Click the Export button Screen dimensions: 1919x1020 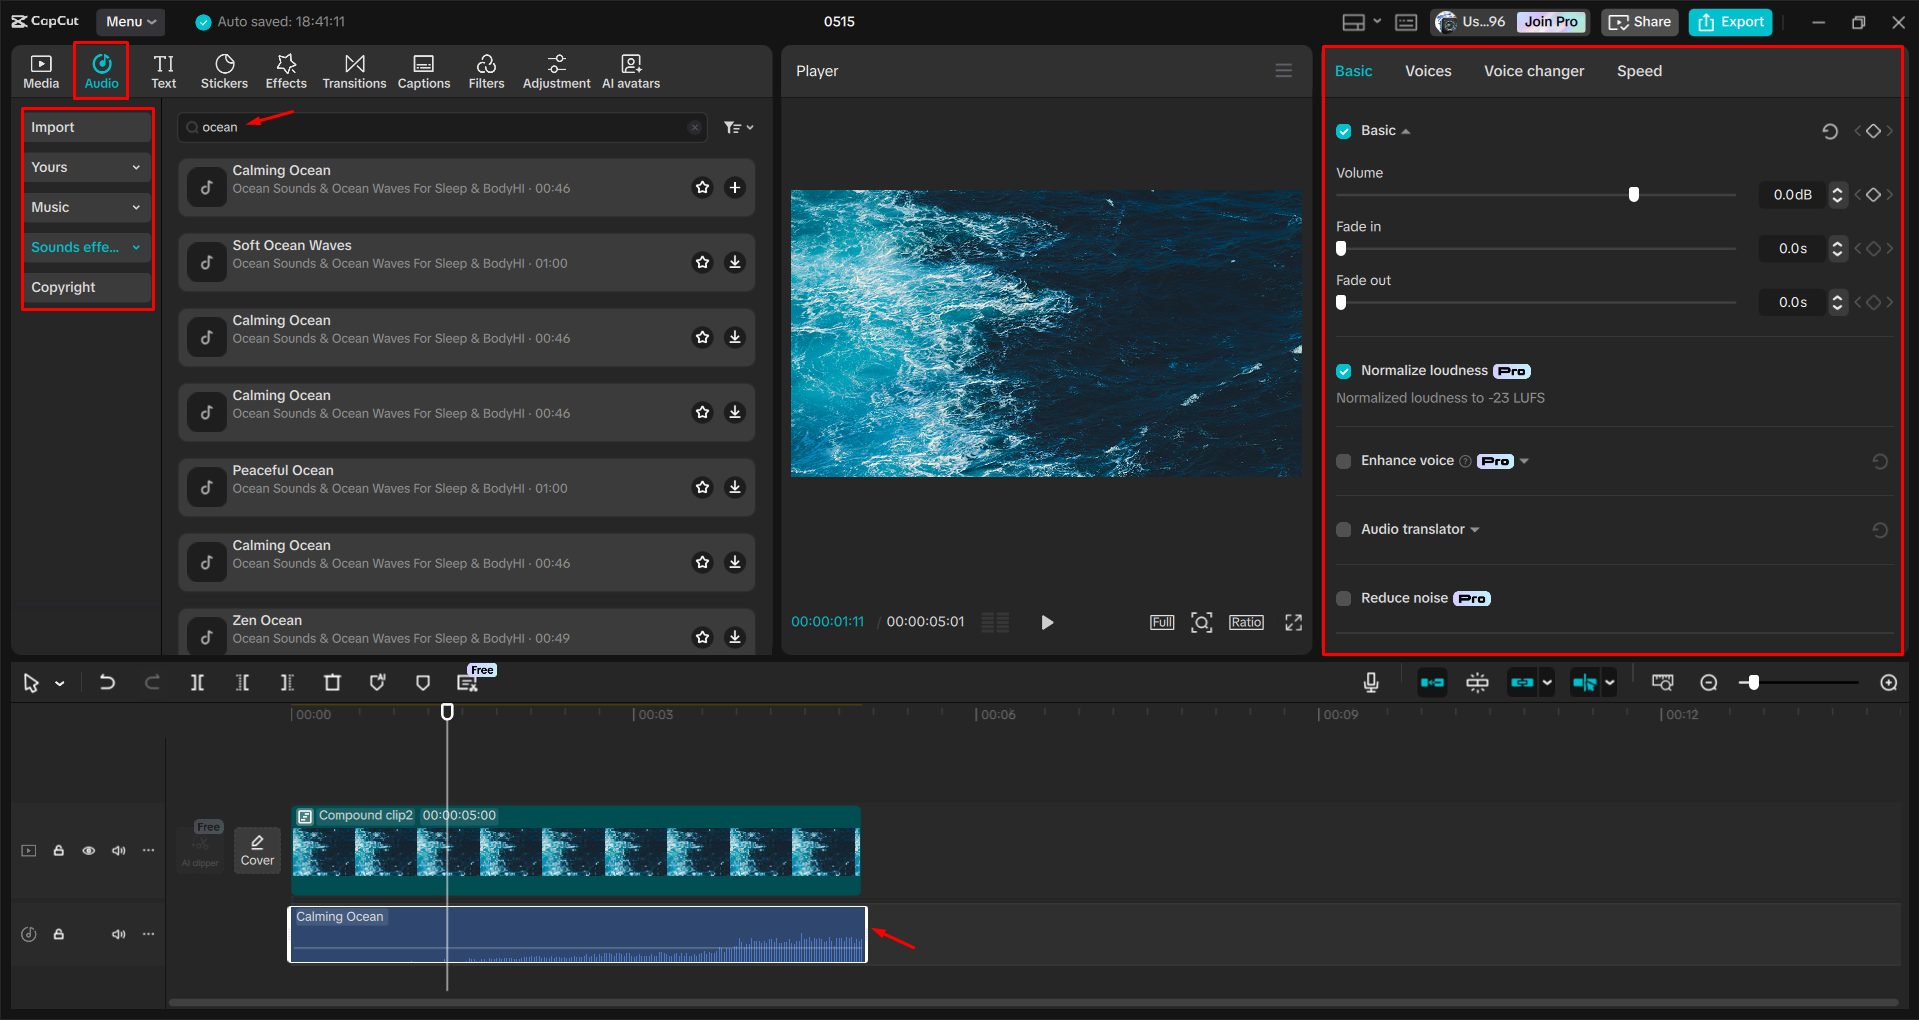tap(1729, 21)
